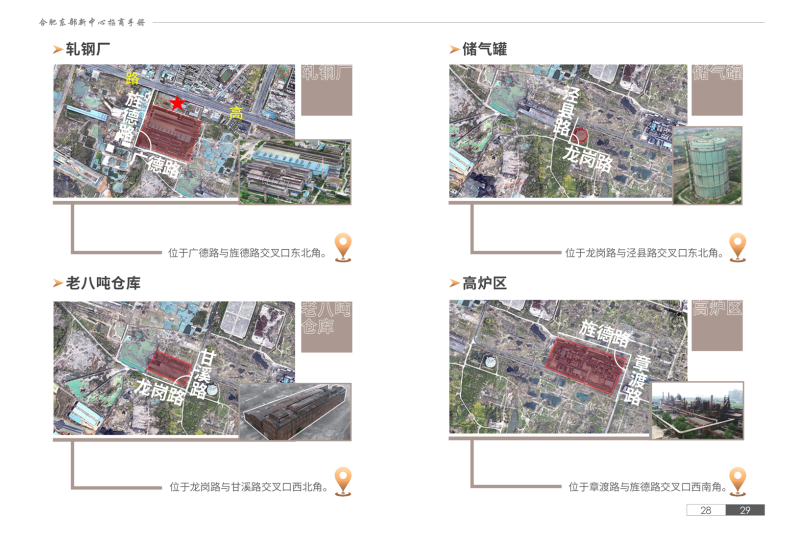Image resolution: width=800 pixels, height=538 pixels.
Task: Open the blast furnace photo thumbnail
Action: [x=697, y=410]
